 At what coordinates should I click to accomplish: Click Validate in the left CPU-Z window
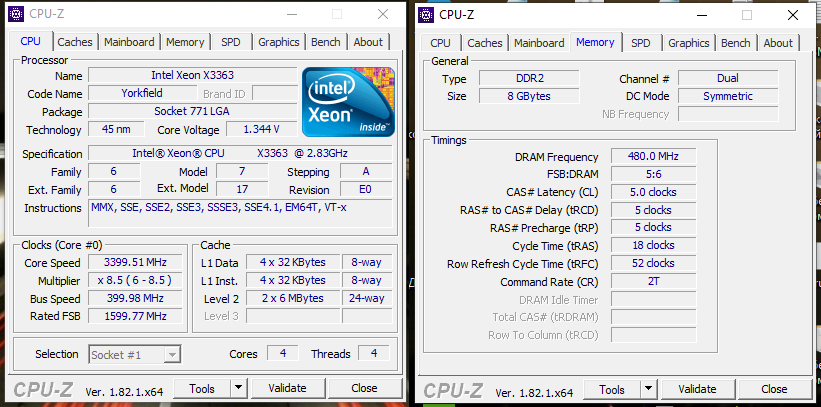pyautogui.click(x=287, y=388)
